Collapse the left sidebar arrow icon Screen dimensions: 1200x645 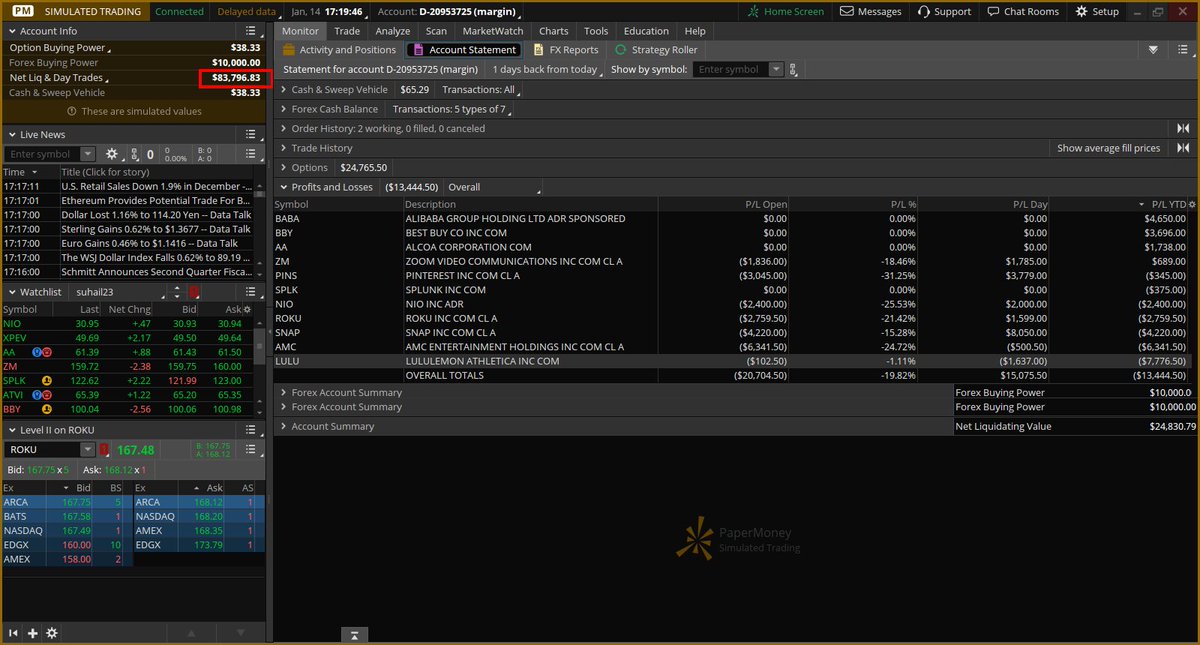pos(14,633)
